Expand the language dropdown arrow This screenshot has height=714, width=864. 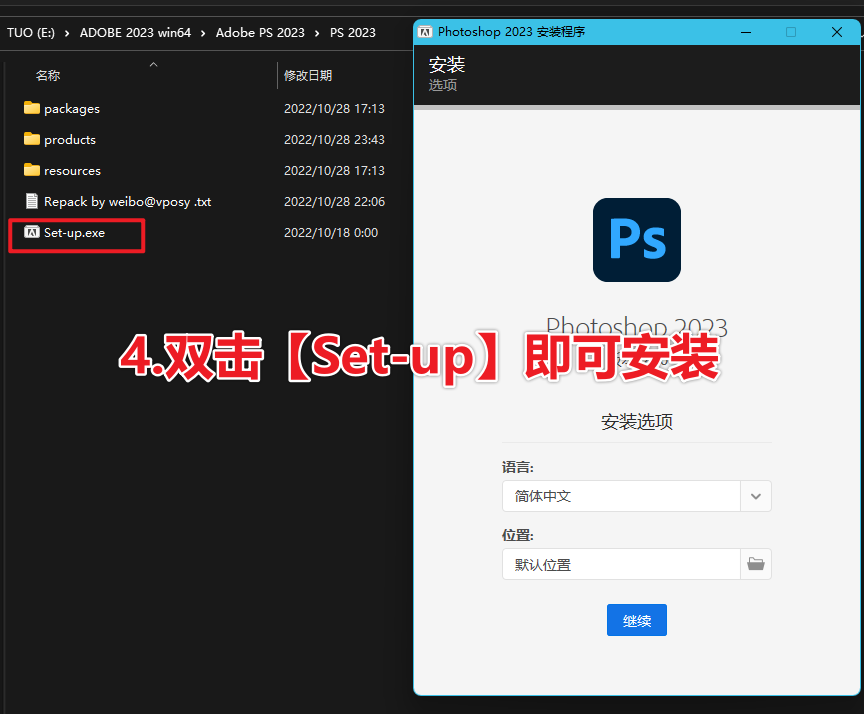(755, 496)
